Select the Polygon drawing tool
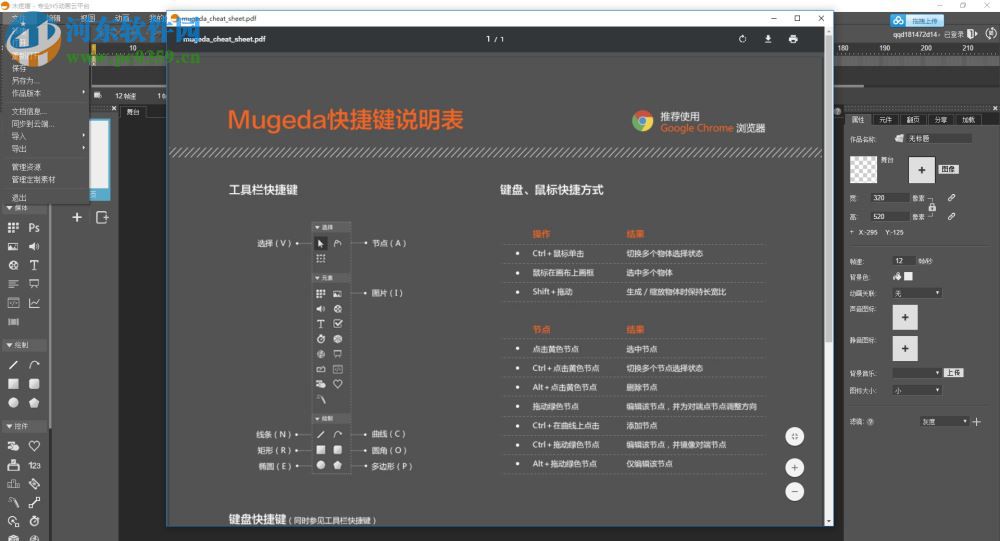Screen dimensions: 1000x541 pos(34,403)
